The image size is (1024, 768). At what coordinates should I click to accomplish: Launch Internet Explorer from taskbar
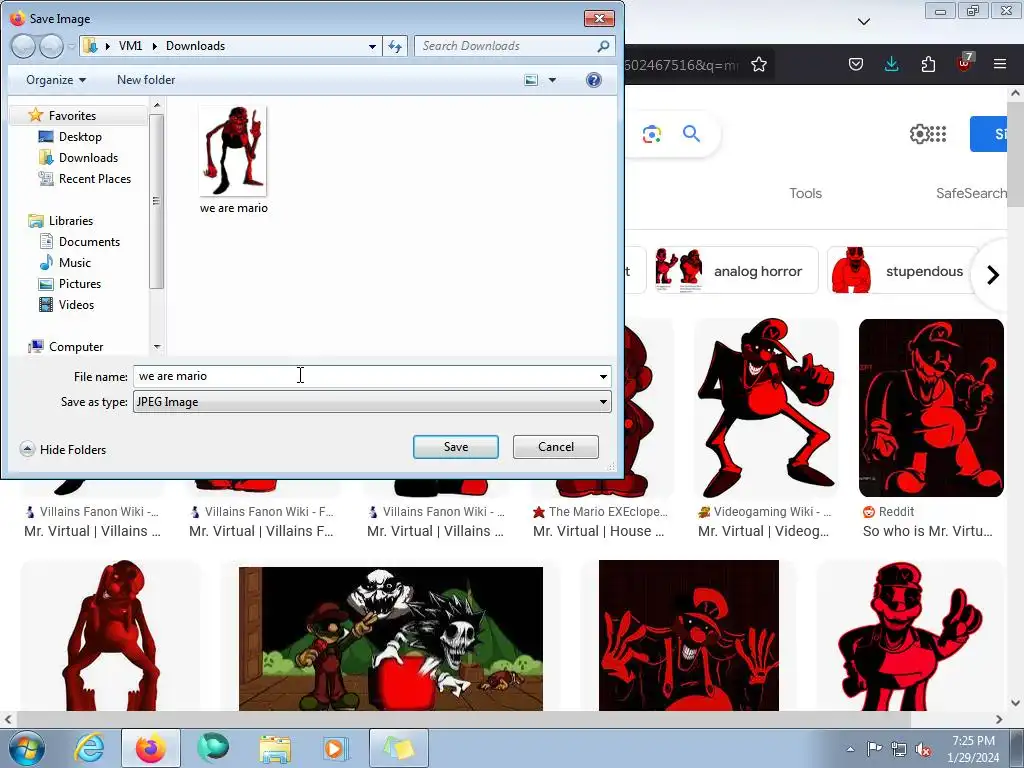tap(89, 748)
